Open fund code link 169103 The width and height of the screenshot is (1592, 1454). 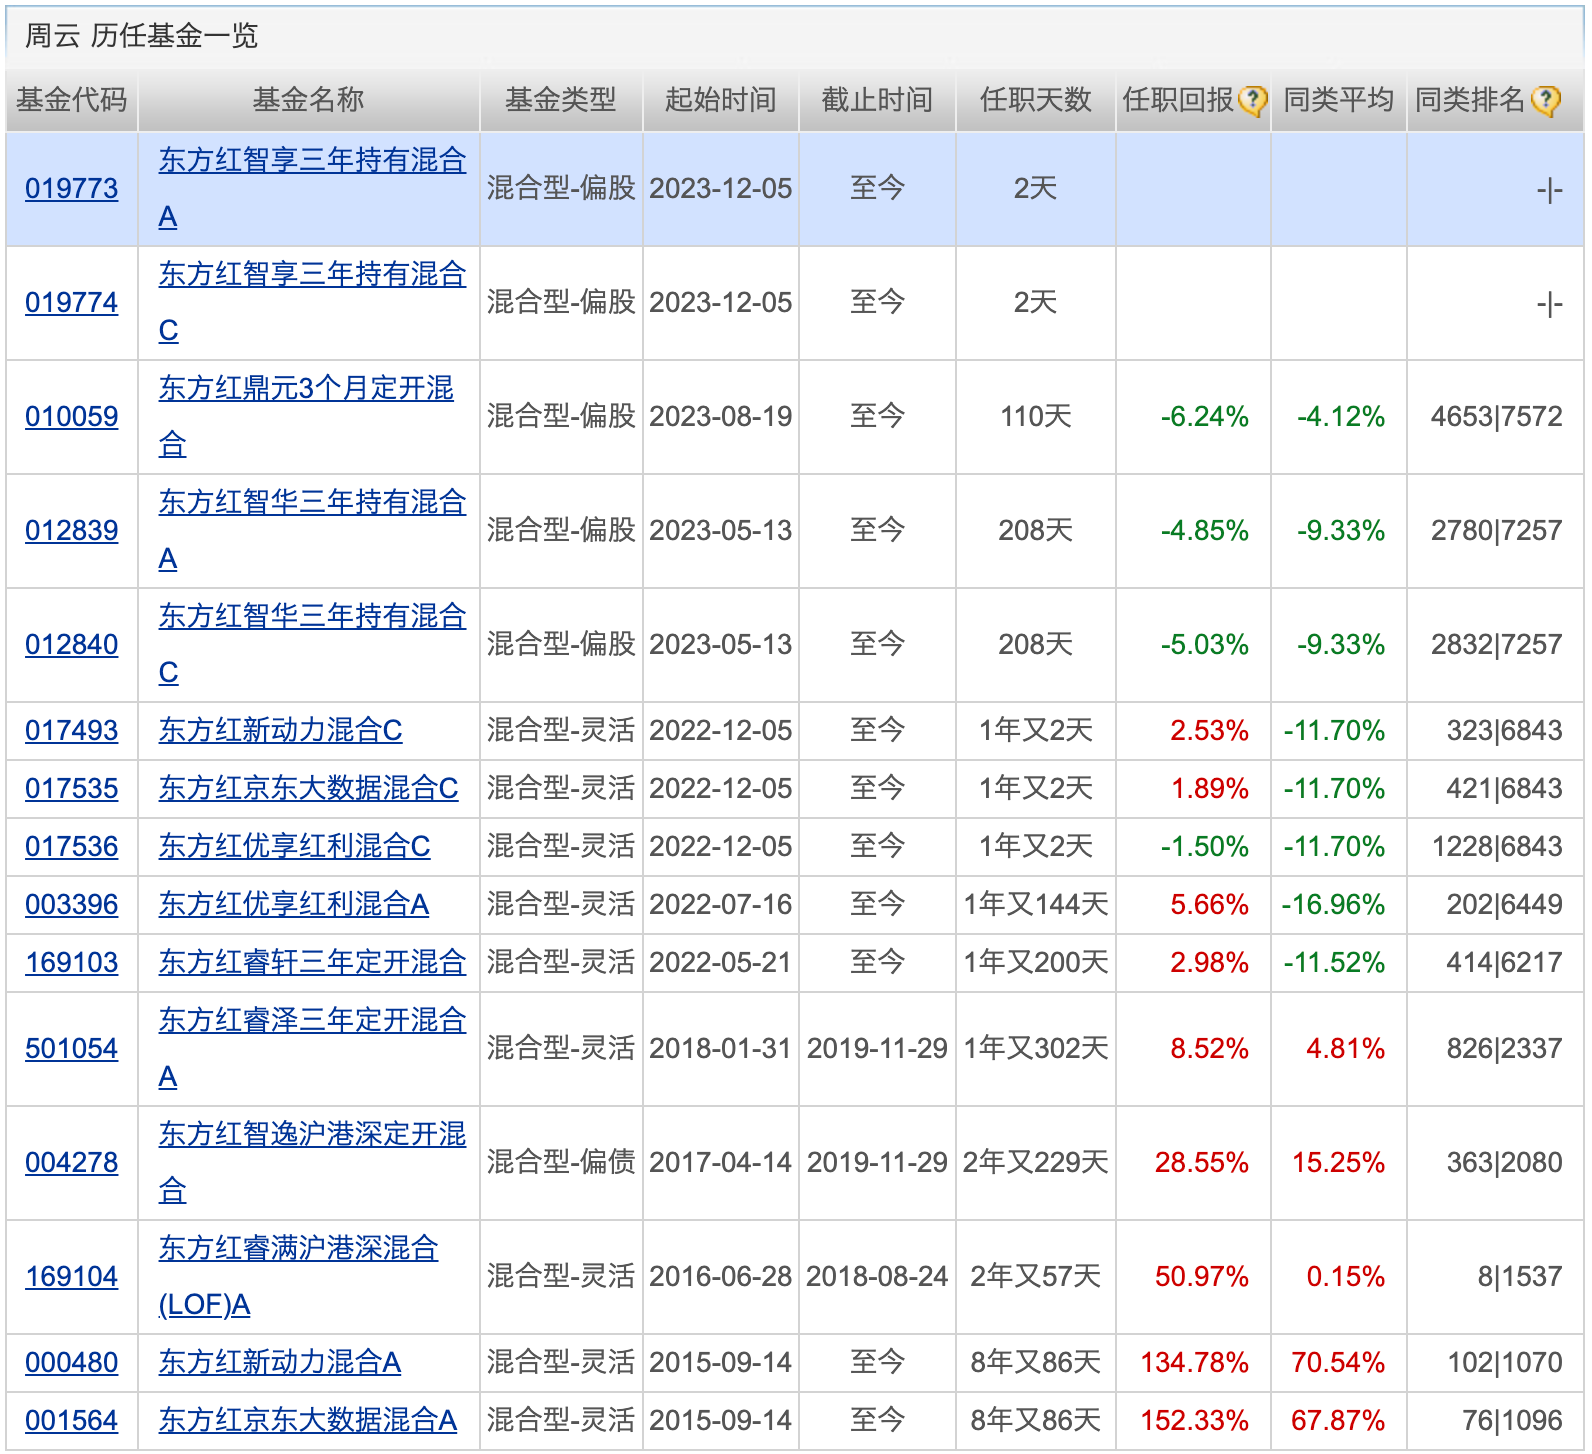pos(72,963)
